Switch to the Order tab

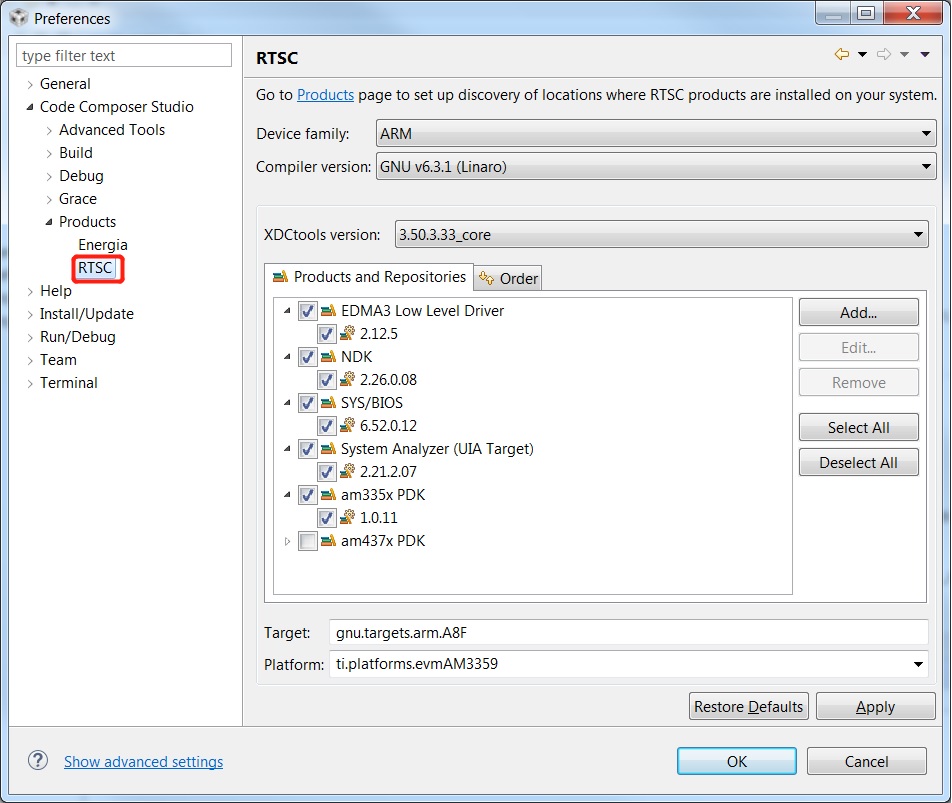(x=508, y=279)
